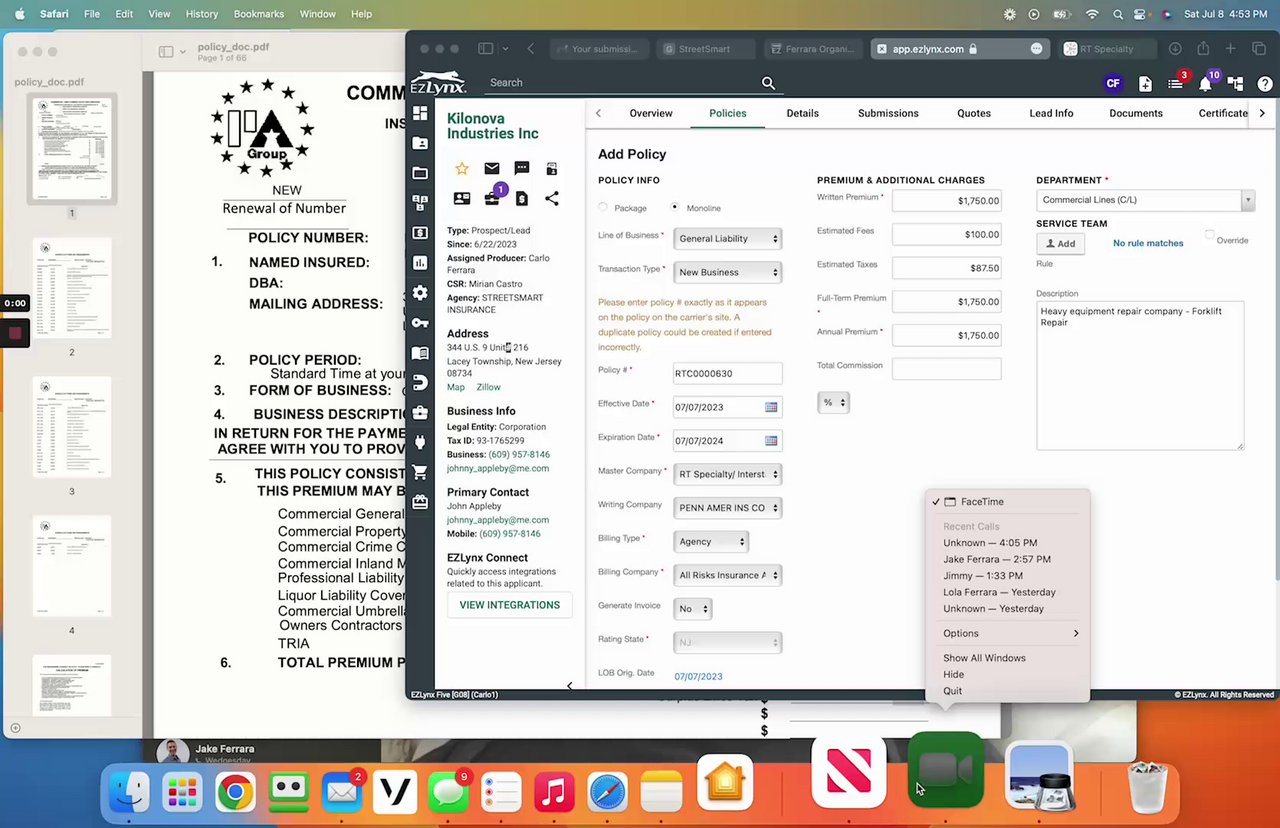
Task: Open the settings gear in EZLynx sidebar
Action: [x=420, y=293]
